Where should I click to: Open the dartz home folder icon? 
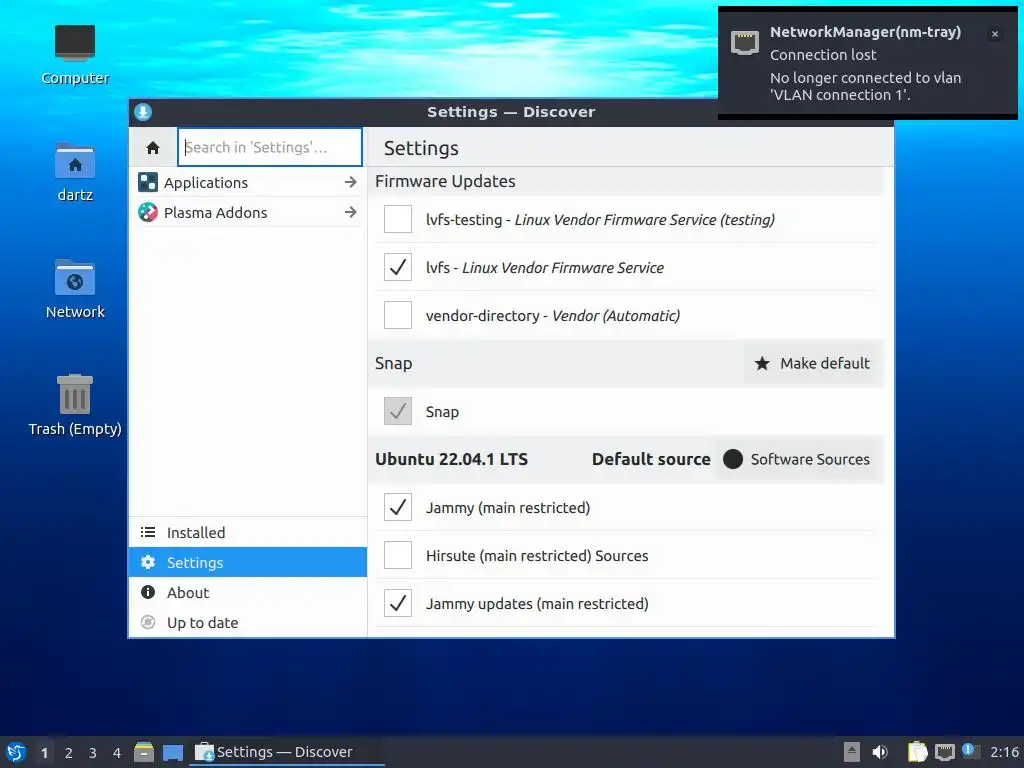pyautogui.click(x=75, y=172)
